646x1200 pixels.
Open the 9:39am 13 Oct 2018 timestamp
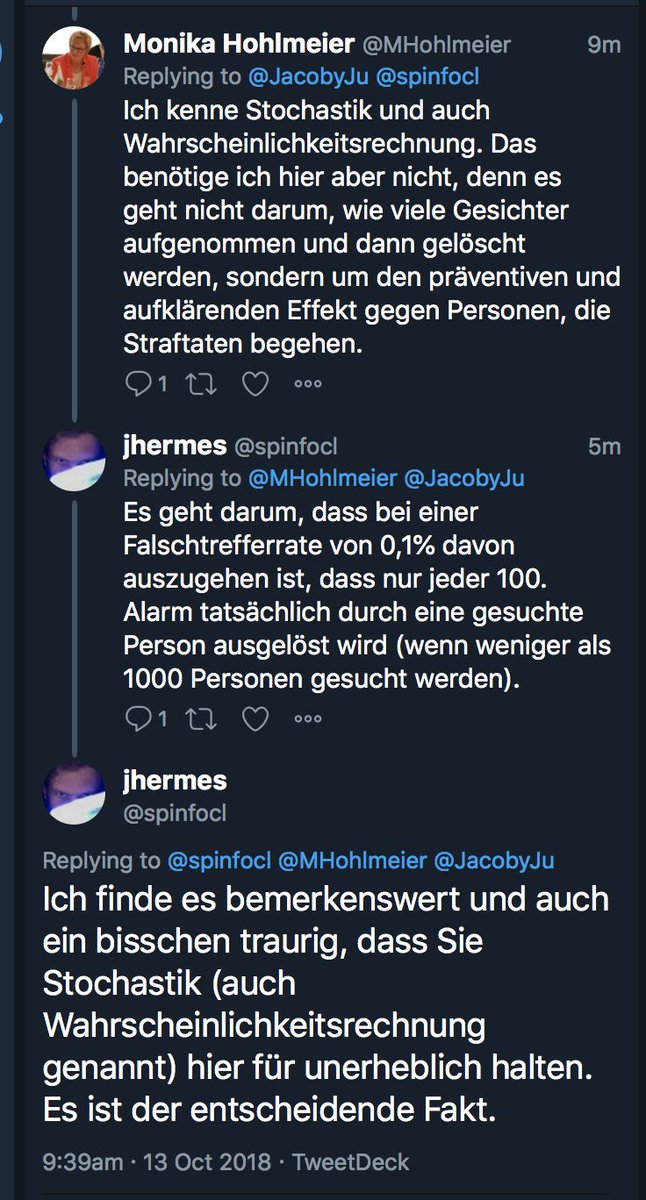click(x=156, y=1163)
